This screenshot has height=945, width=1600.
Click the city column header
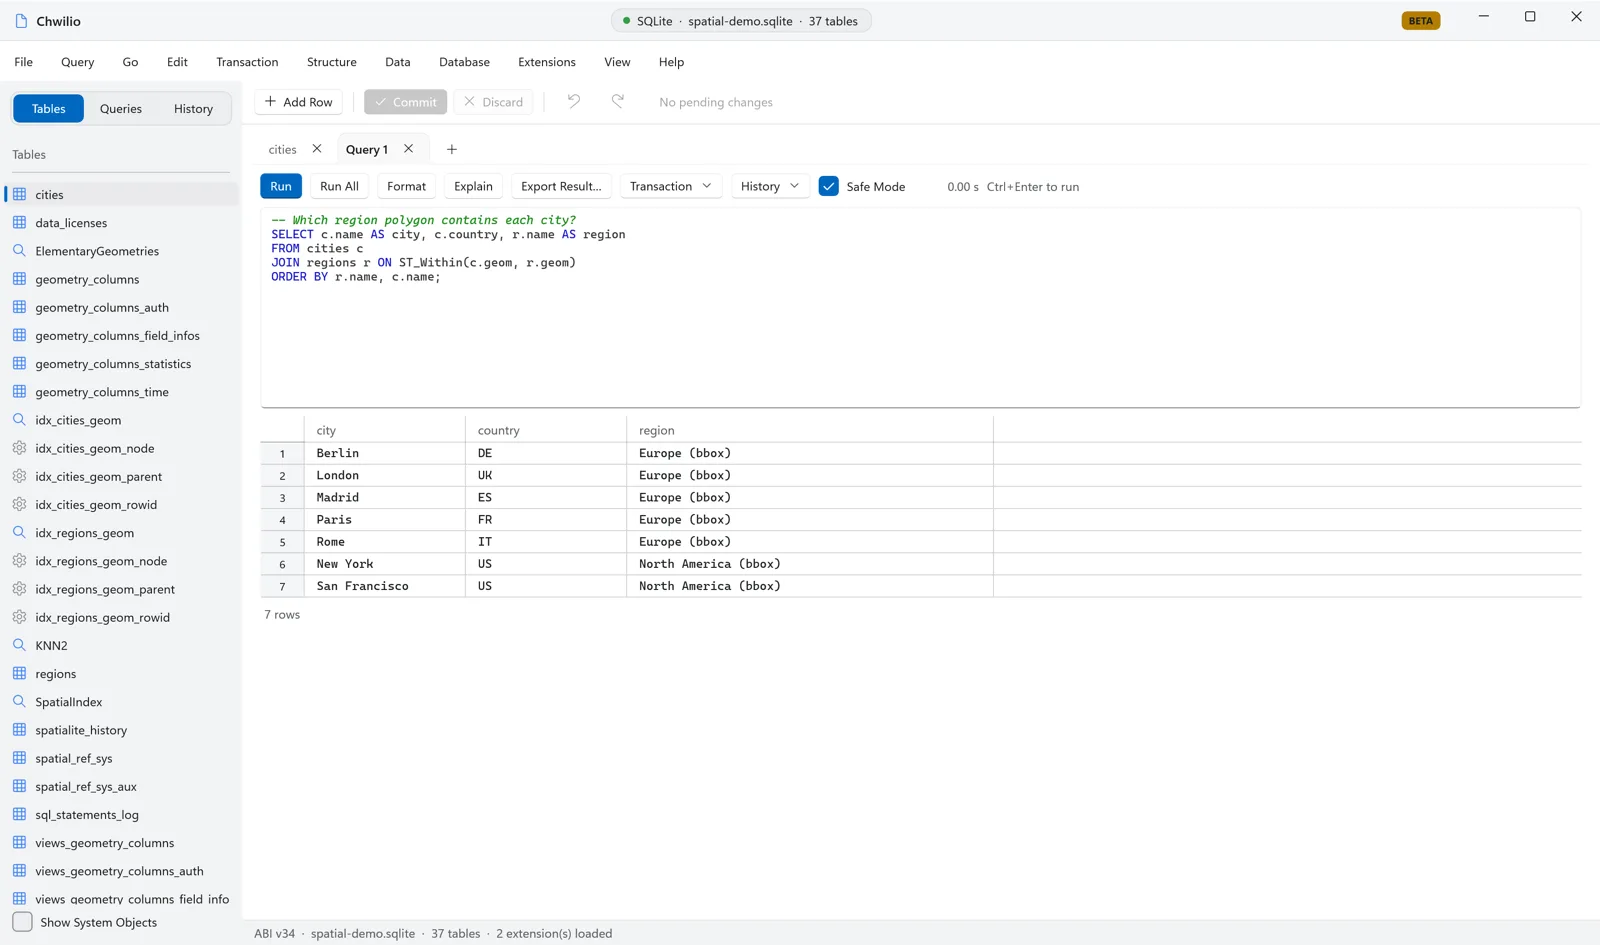(x=385, y=430)
